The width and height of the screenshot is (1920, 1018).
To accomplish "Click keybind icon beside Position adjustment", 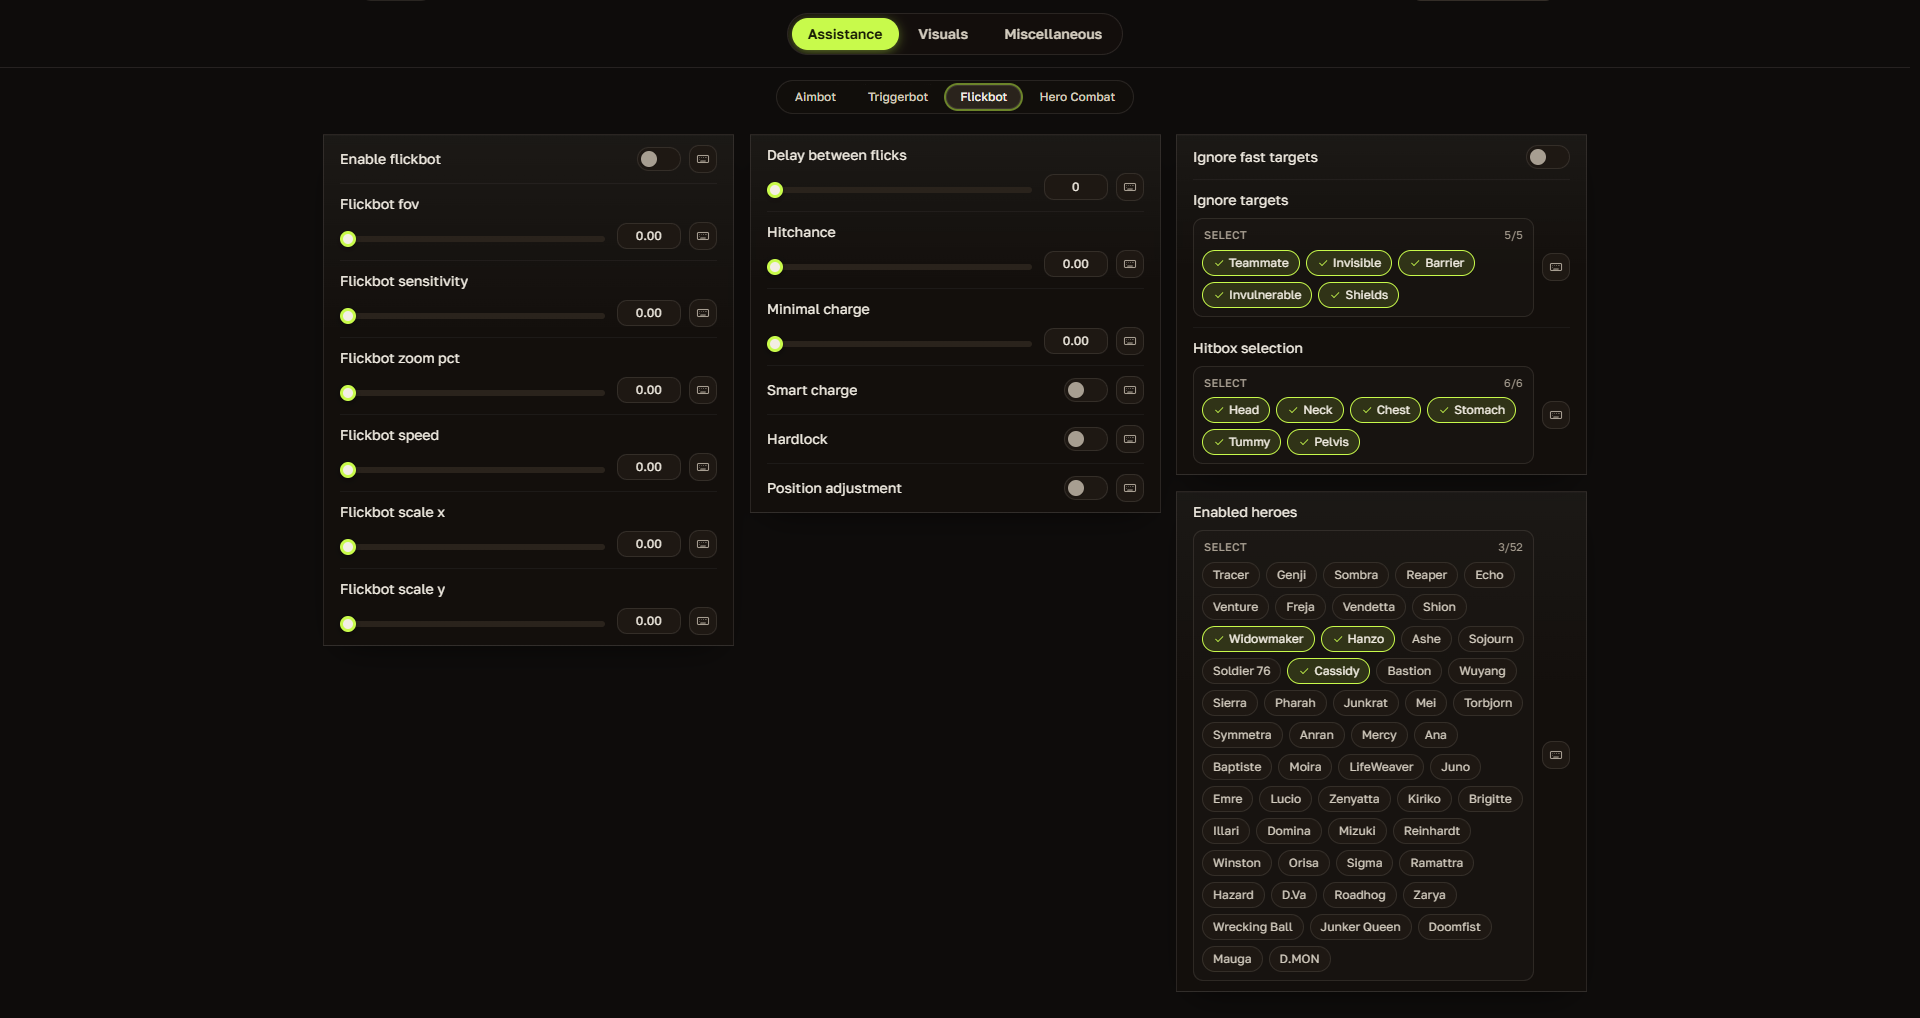I will tap(1130, 488).
